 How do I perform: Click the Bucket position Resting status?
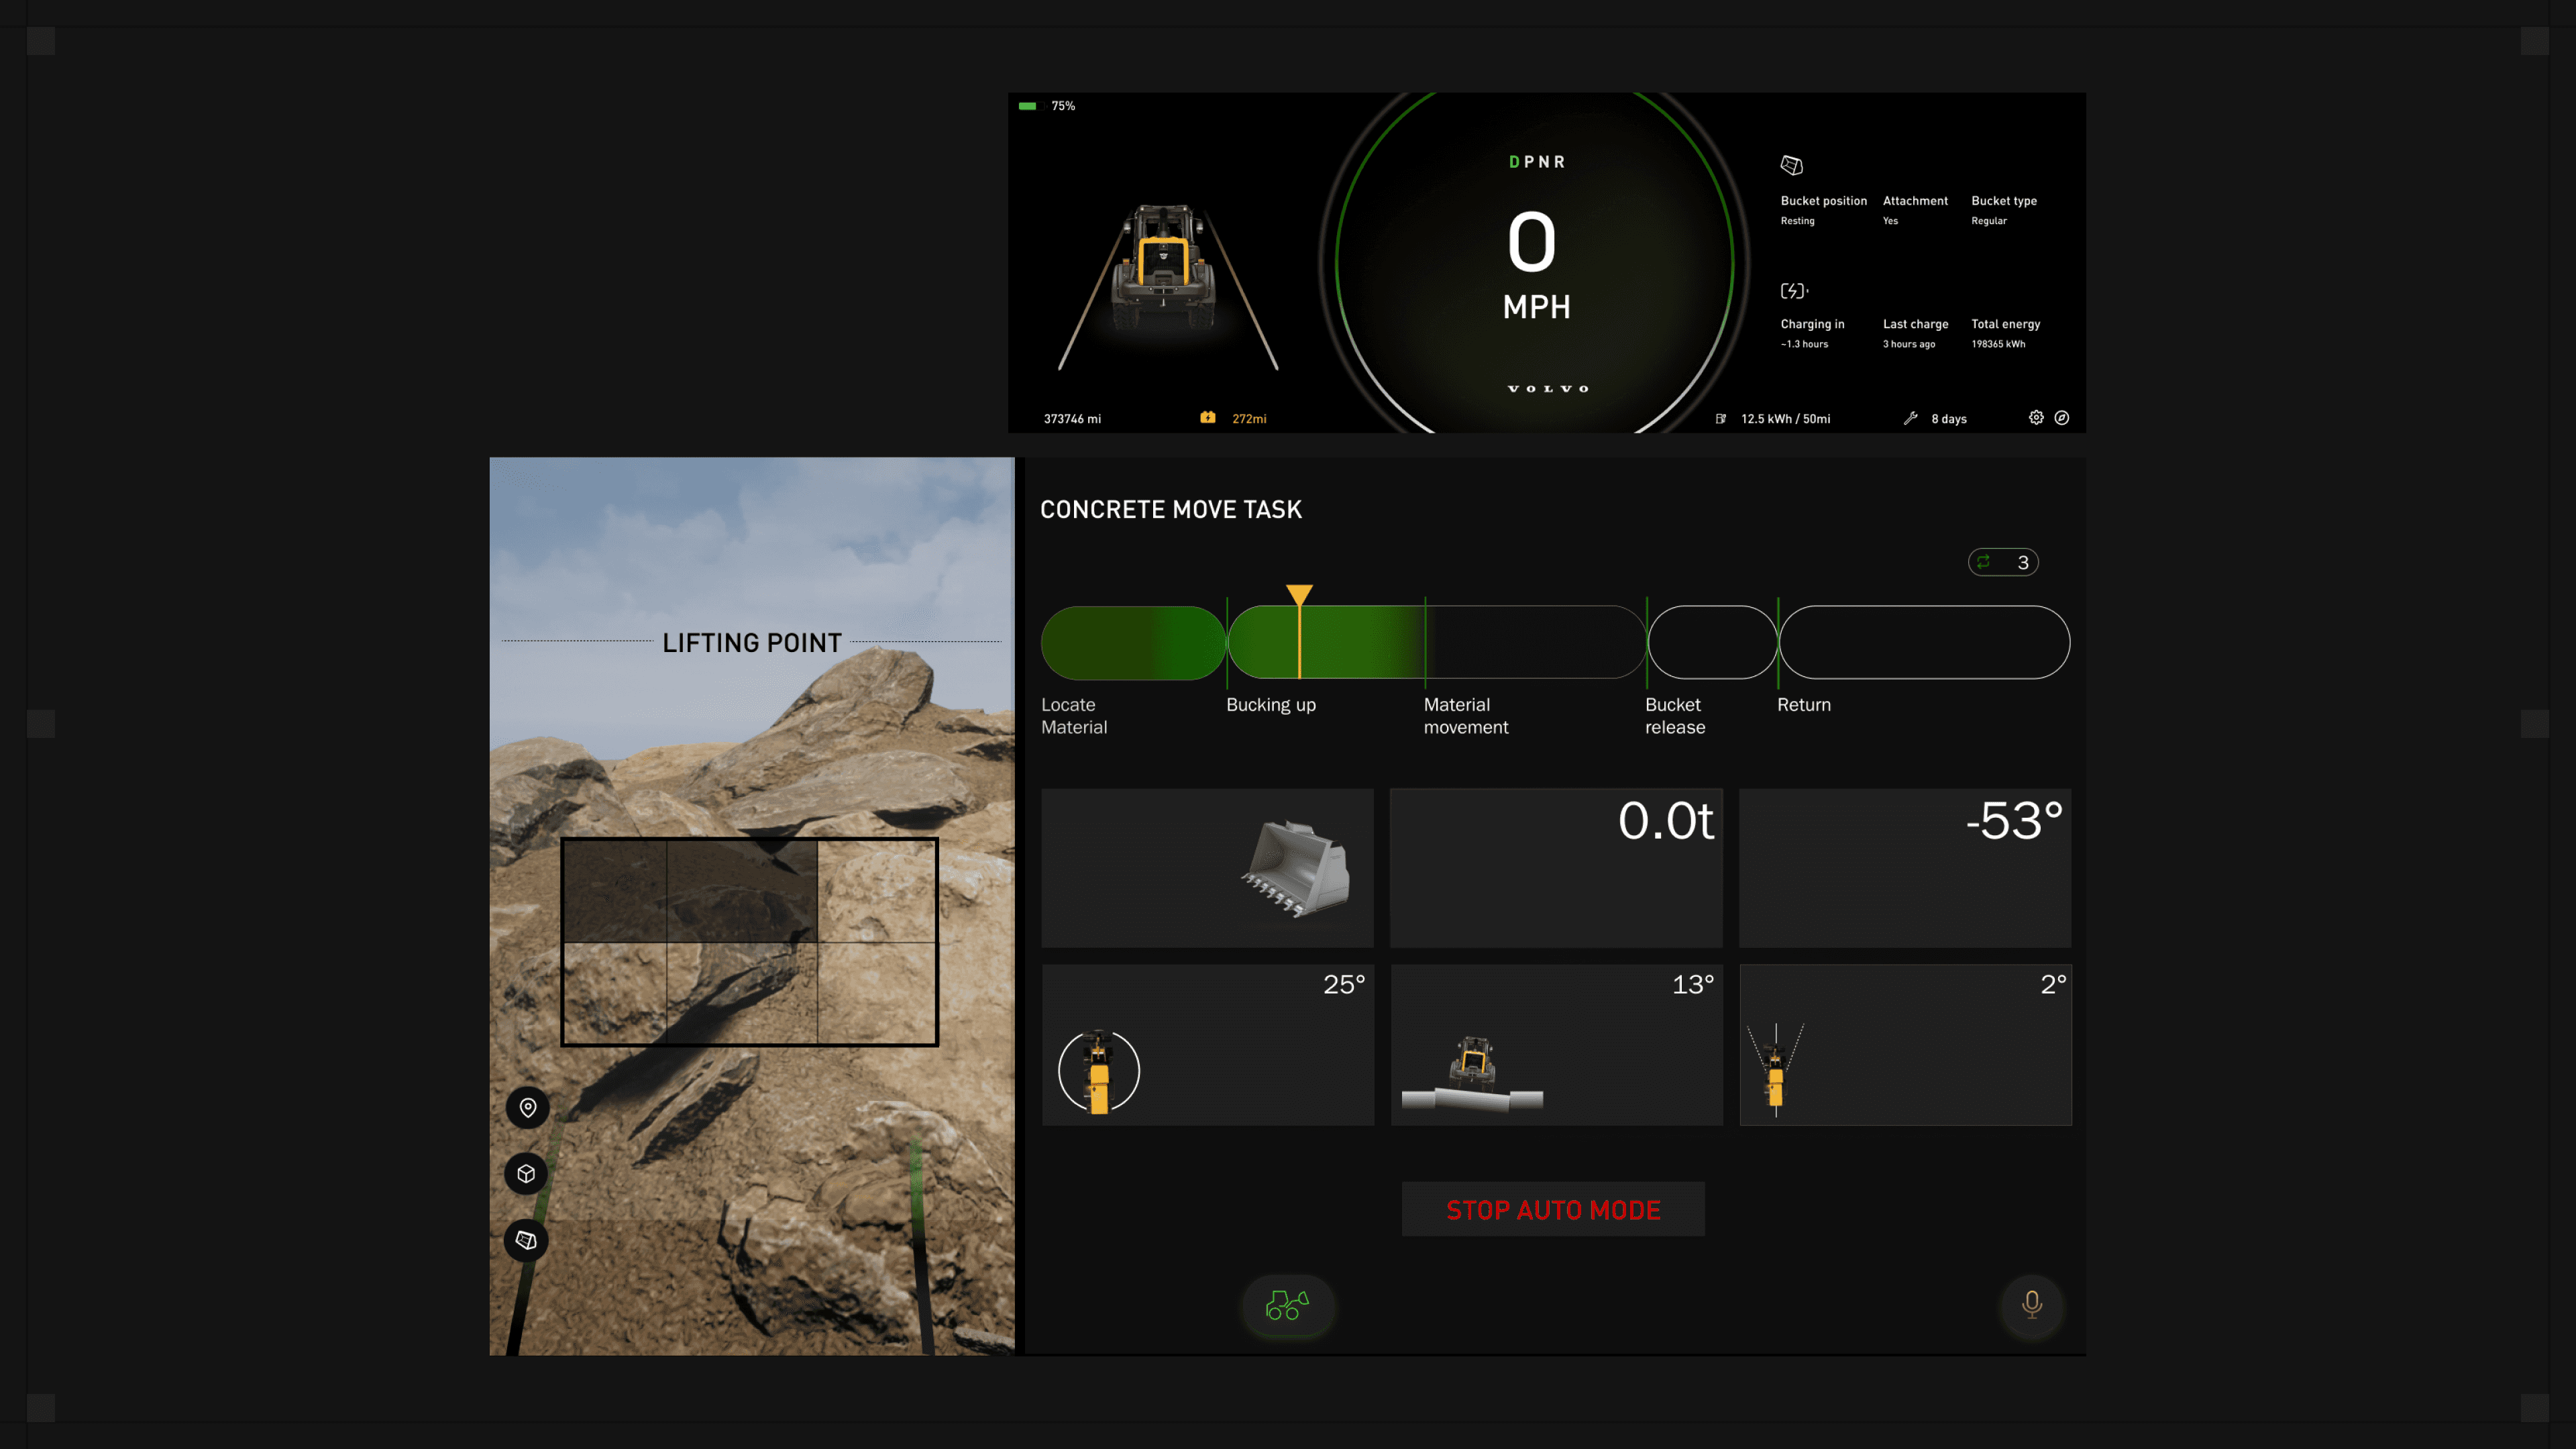click(1823, 210)
